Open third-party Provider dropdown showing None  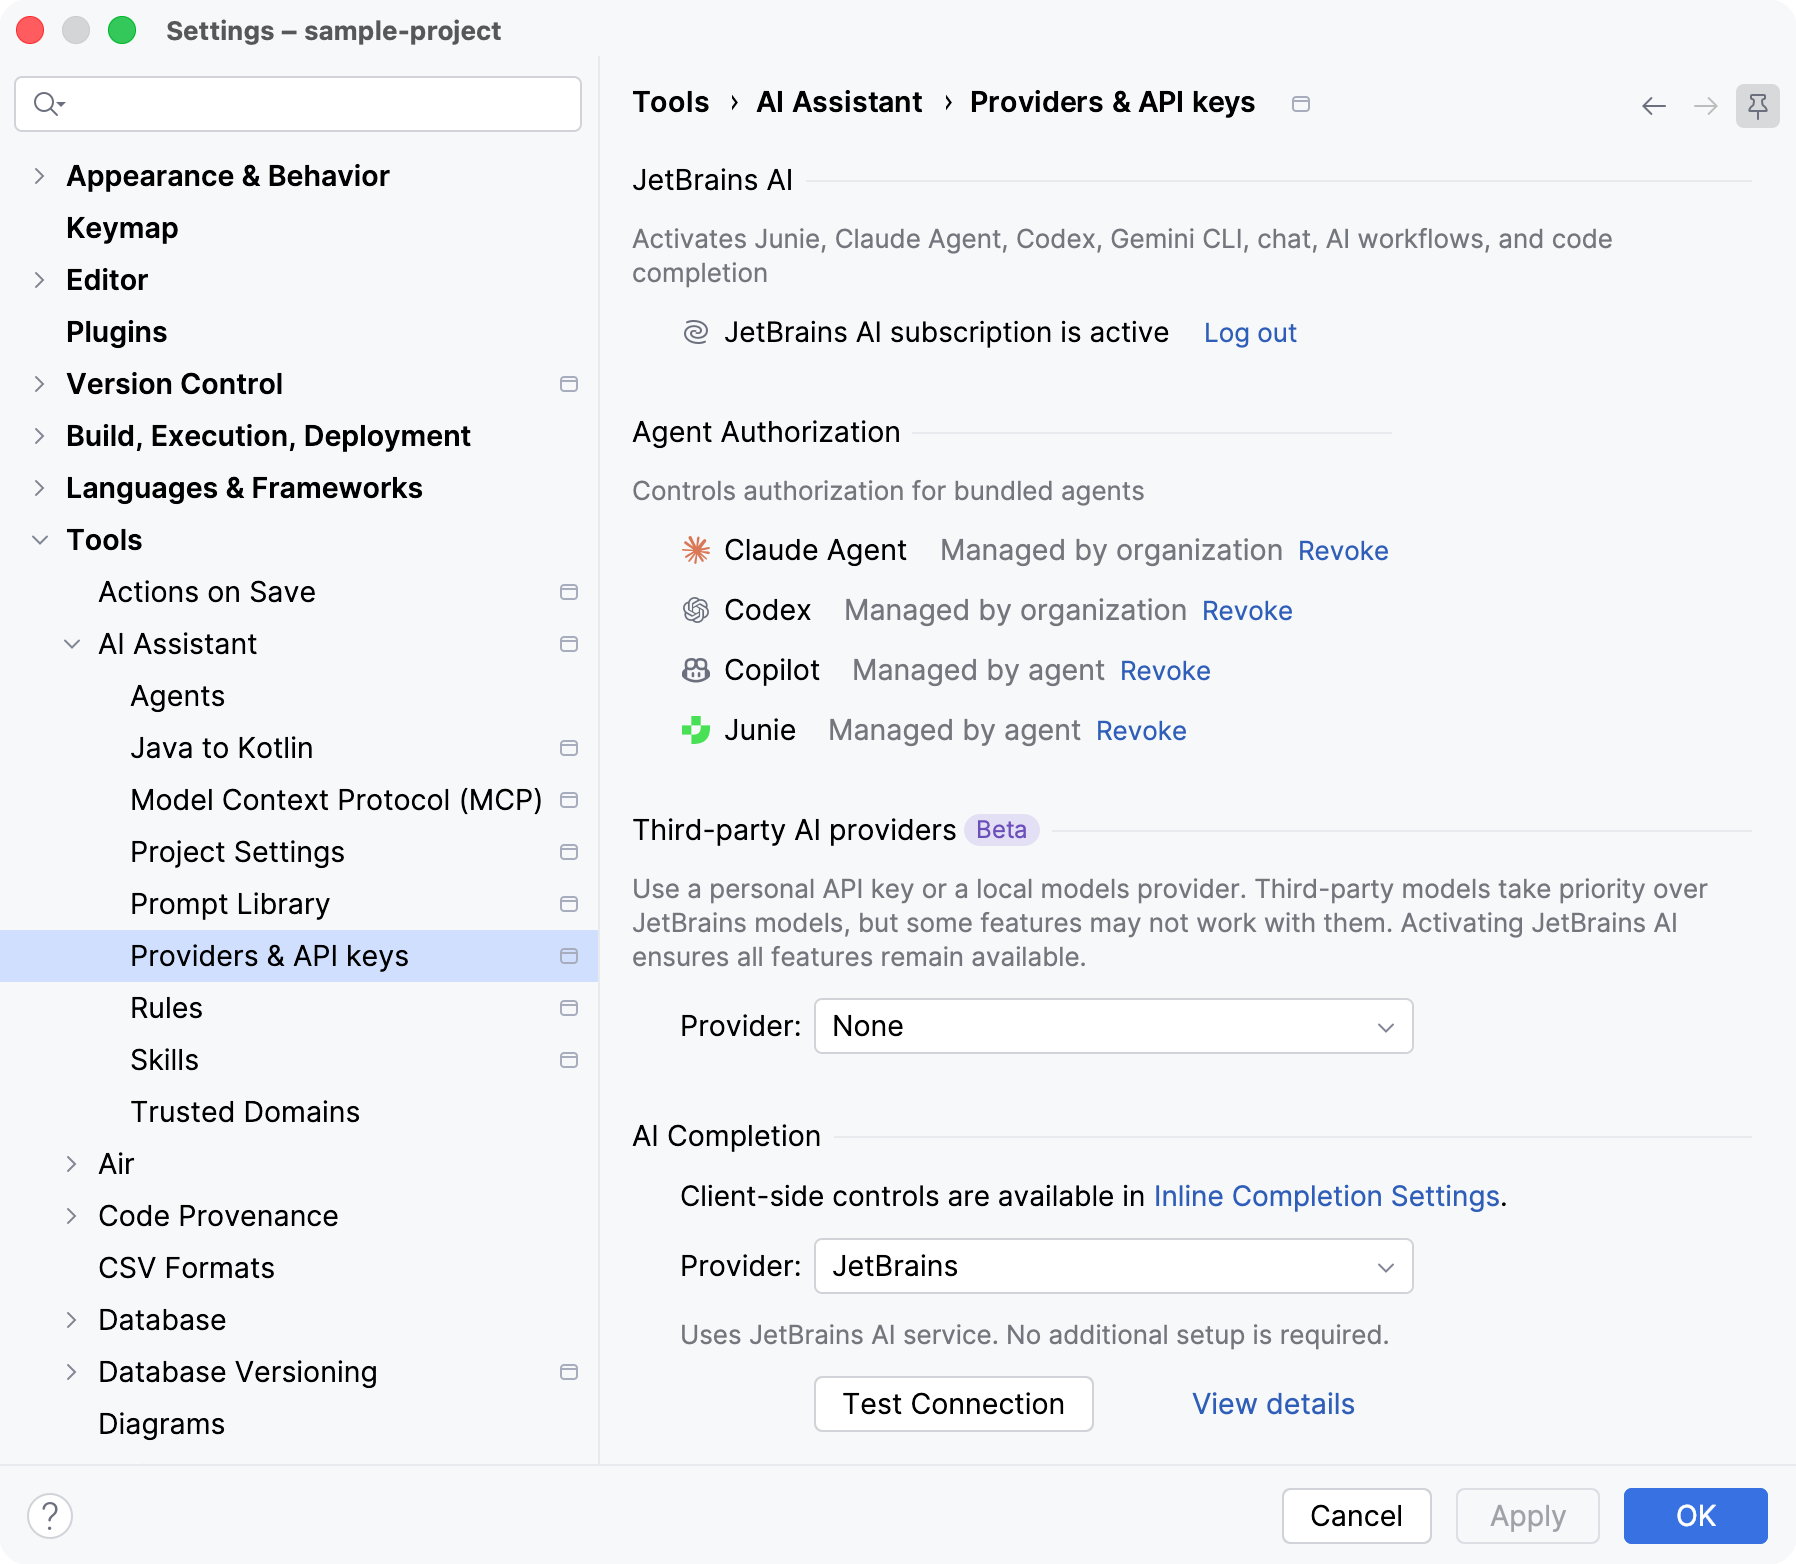[x=1114, y=1026]
